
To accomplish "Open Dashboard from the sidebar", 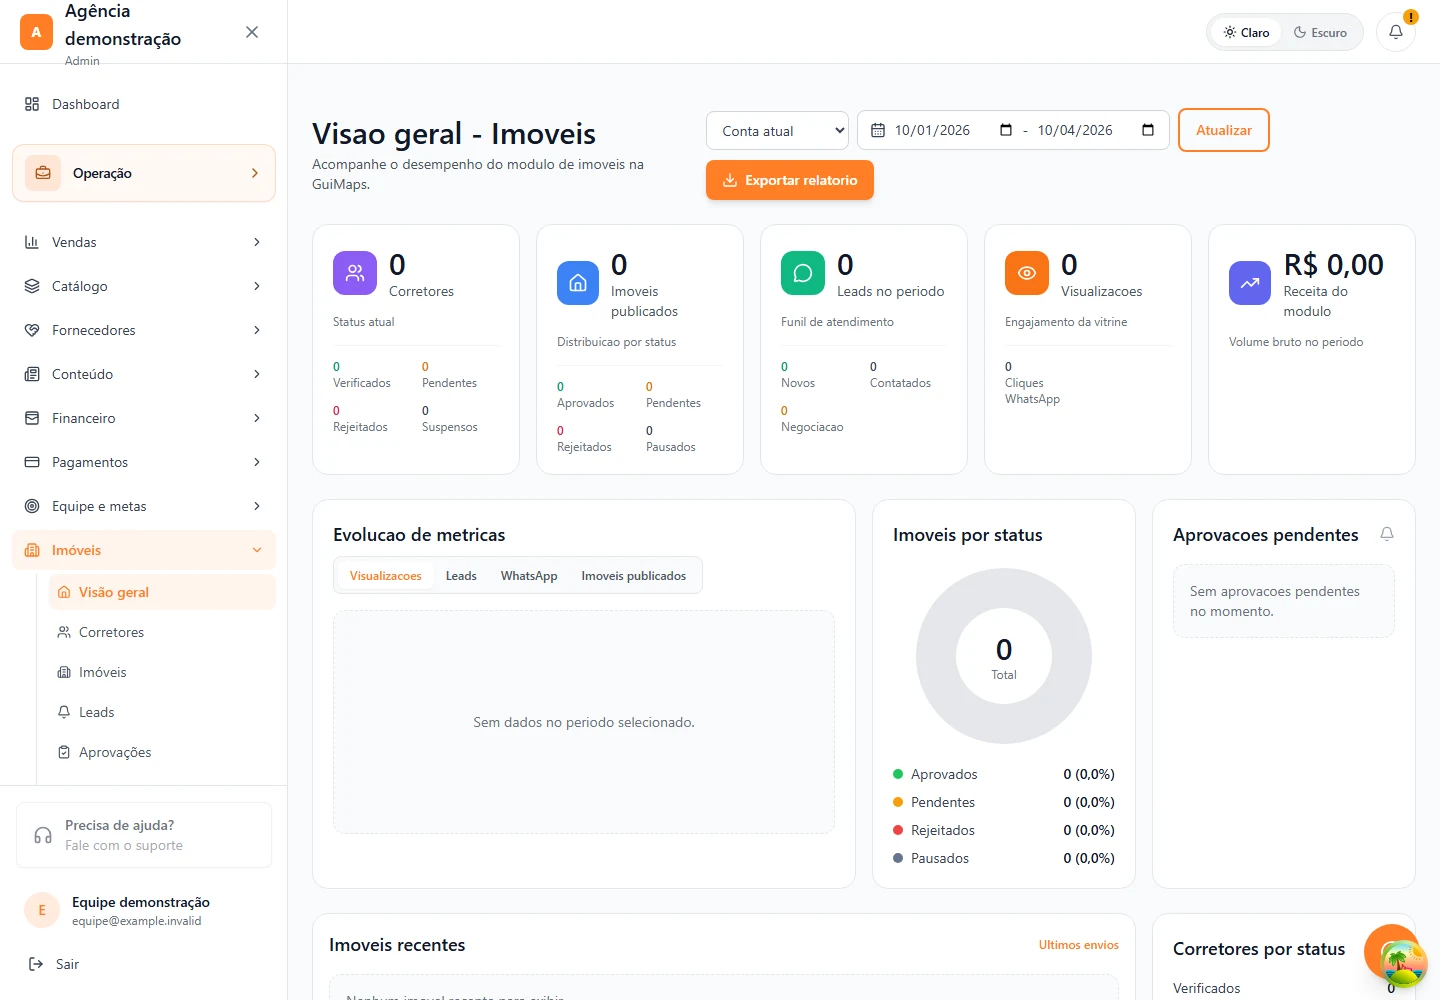I will pos(144,104).
